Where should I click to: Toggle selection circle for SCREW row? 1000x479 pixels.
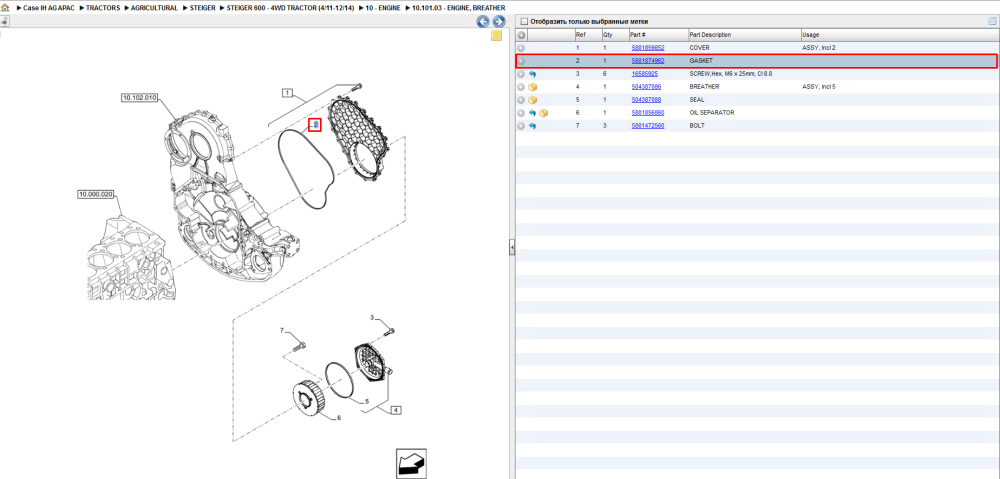521,74
